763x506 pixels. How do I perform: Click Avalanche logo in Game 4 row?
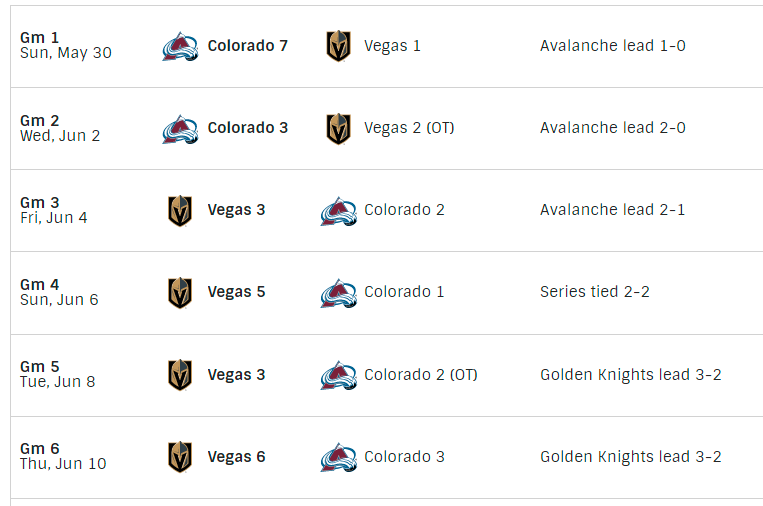tap(339, 292)
